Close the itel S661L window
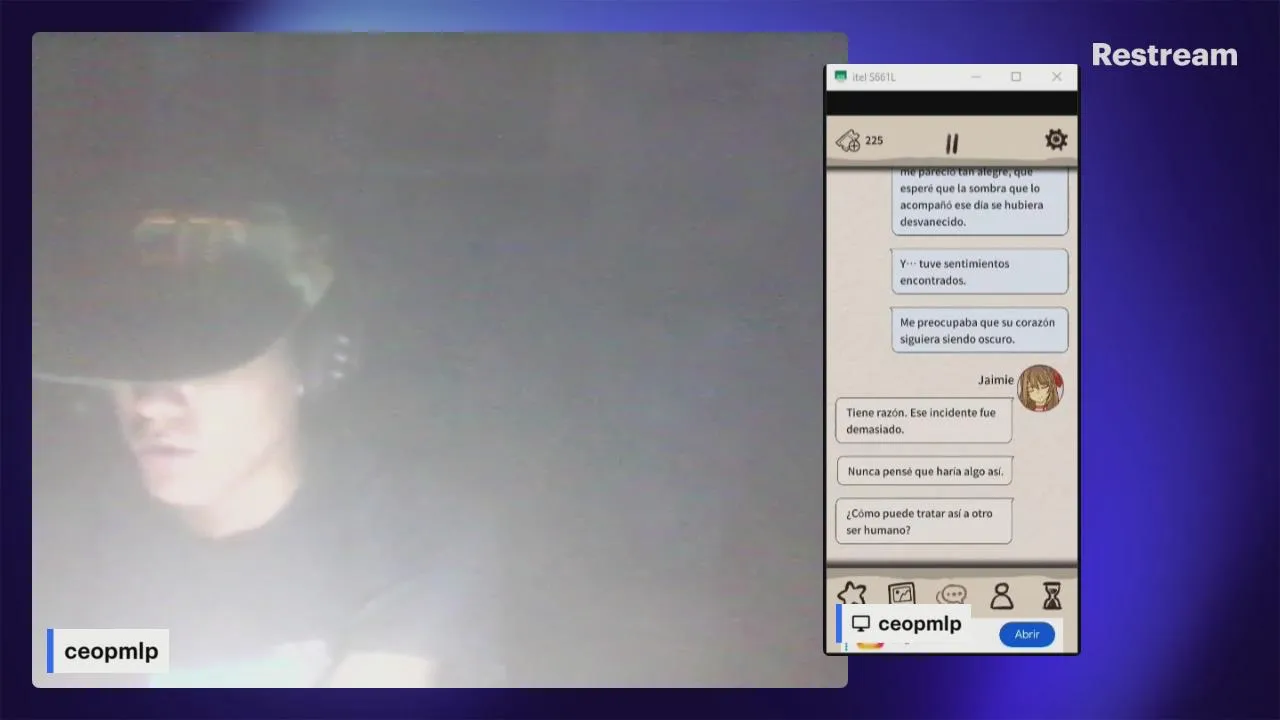Image resolution: width=1280 pixels, height=720 pixels. point(1057,77)
